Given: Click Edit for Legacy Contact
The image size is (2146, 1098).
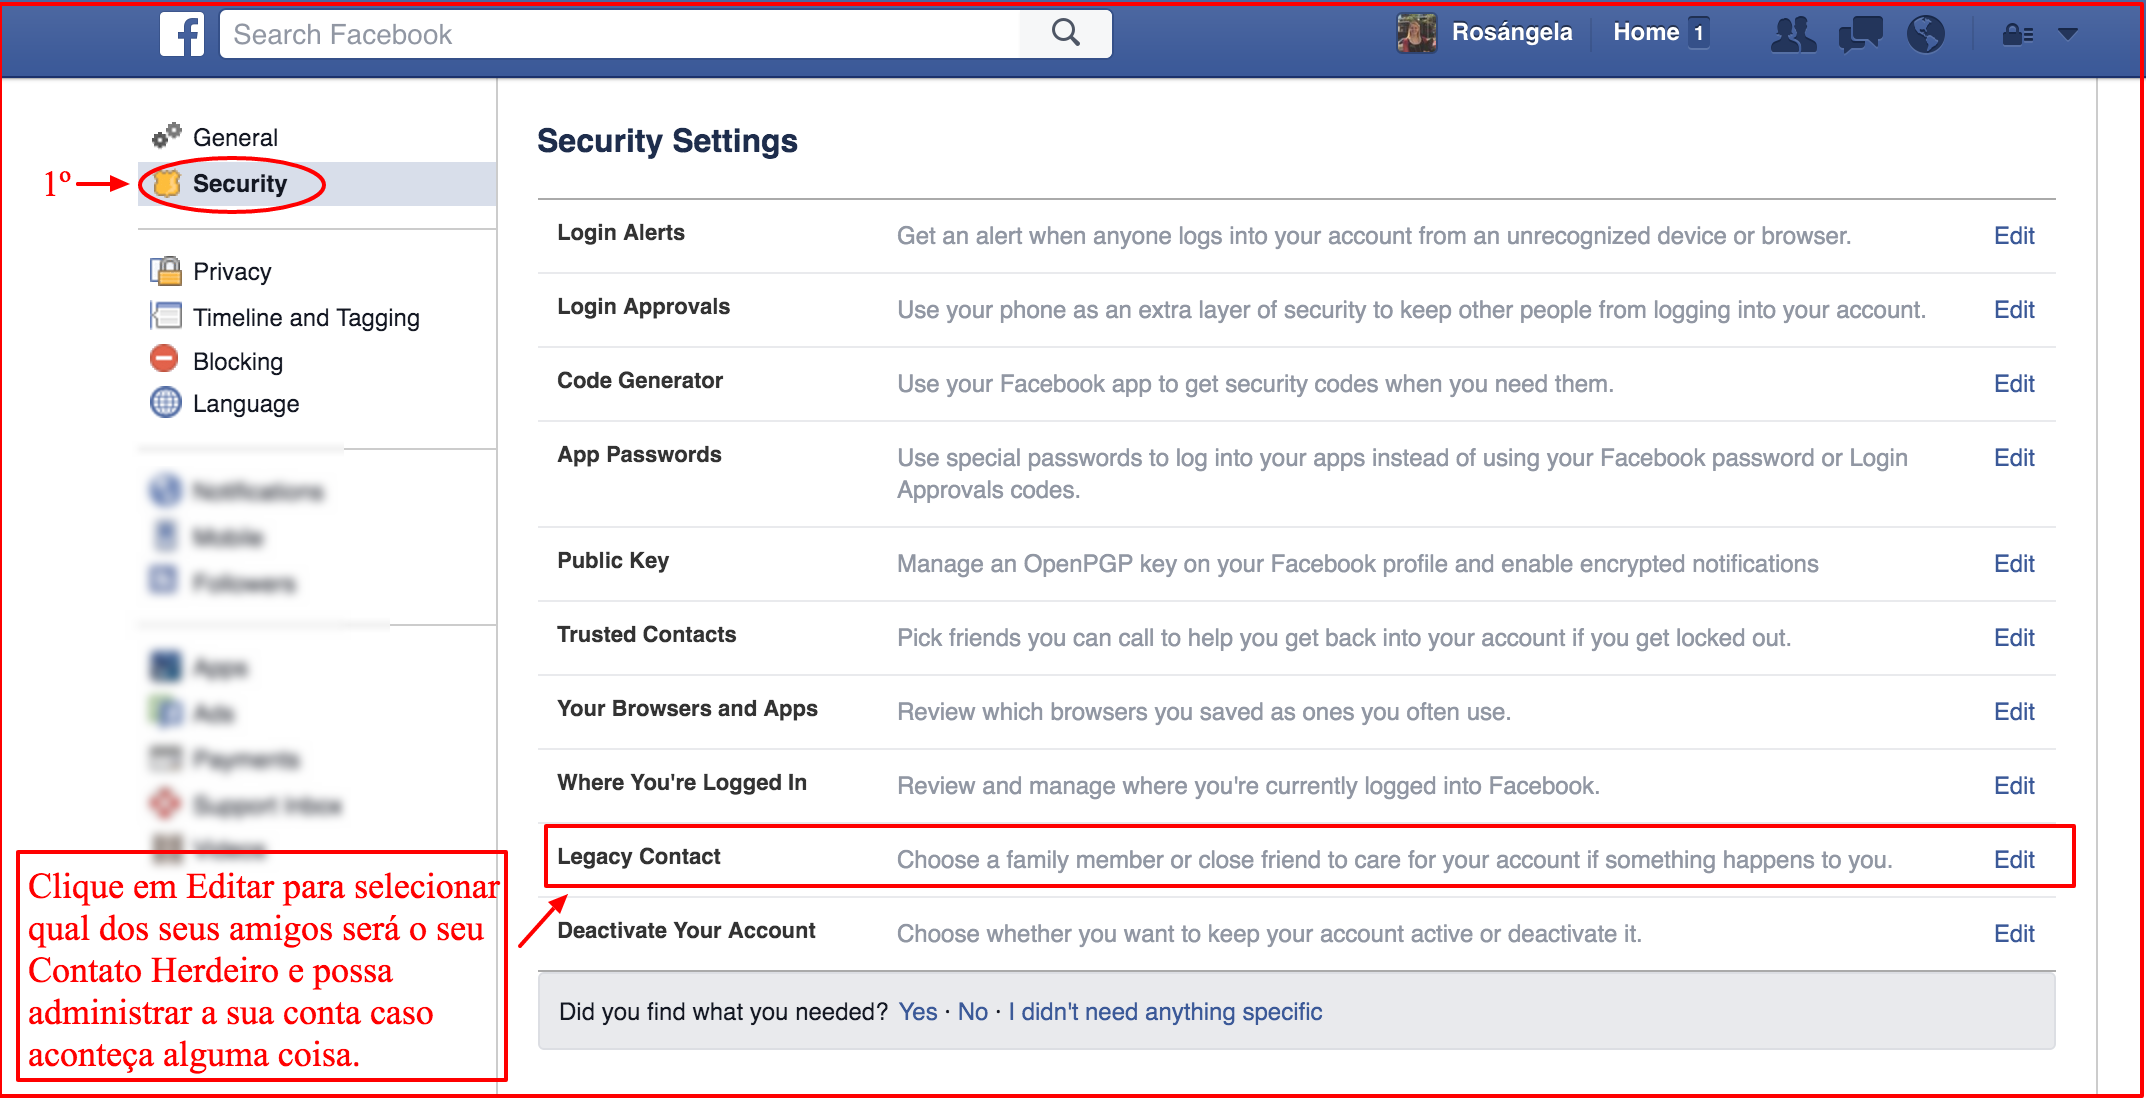Looking at the screenshot, I should [2013, 860].
